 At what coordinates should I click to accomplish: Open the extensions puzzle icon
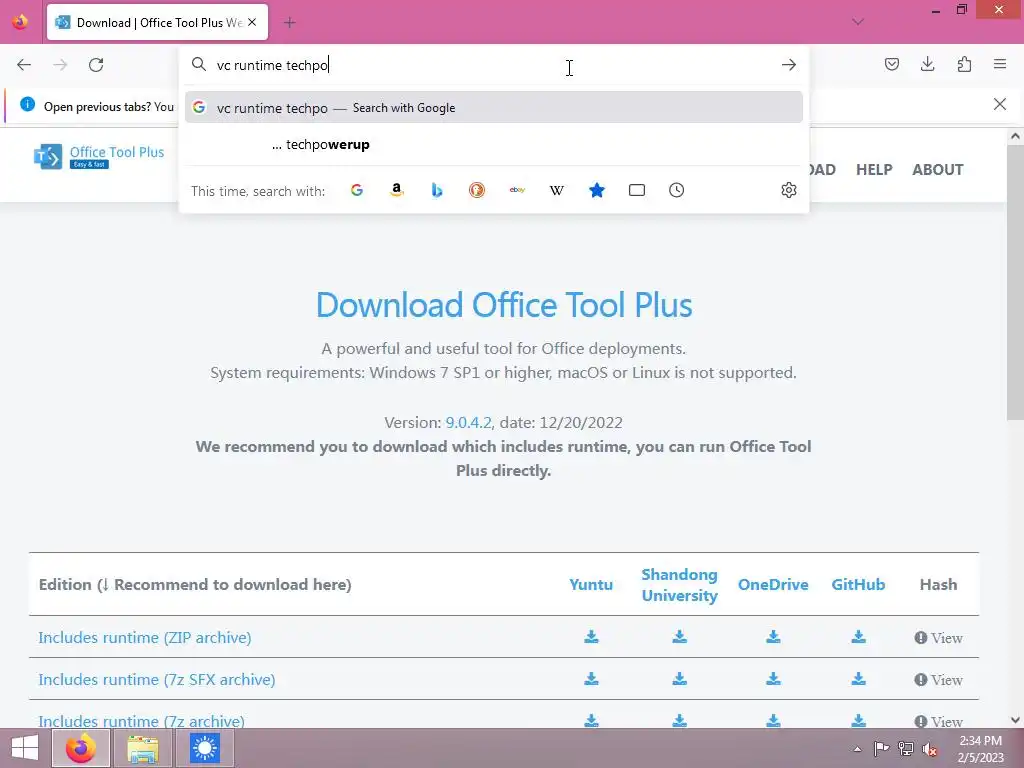click(964, 64)
